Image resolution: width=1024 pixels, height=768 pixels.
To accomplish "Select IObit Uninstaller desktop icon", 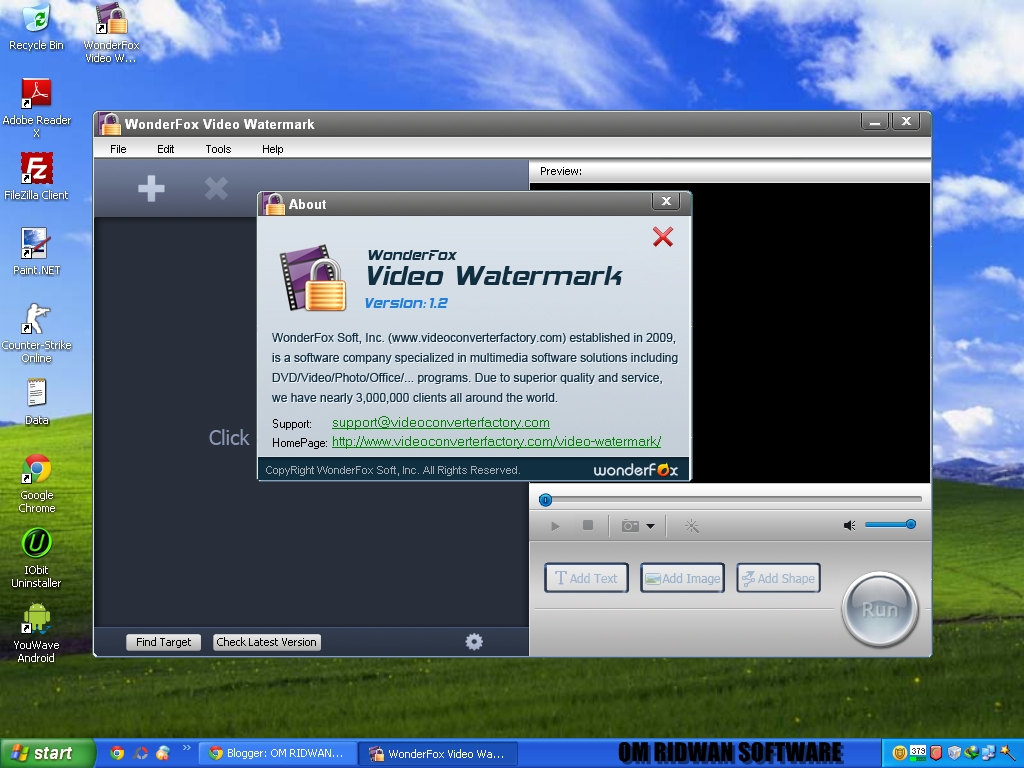I will tap(37, 558).
